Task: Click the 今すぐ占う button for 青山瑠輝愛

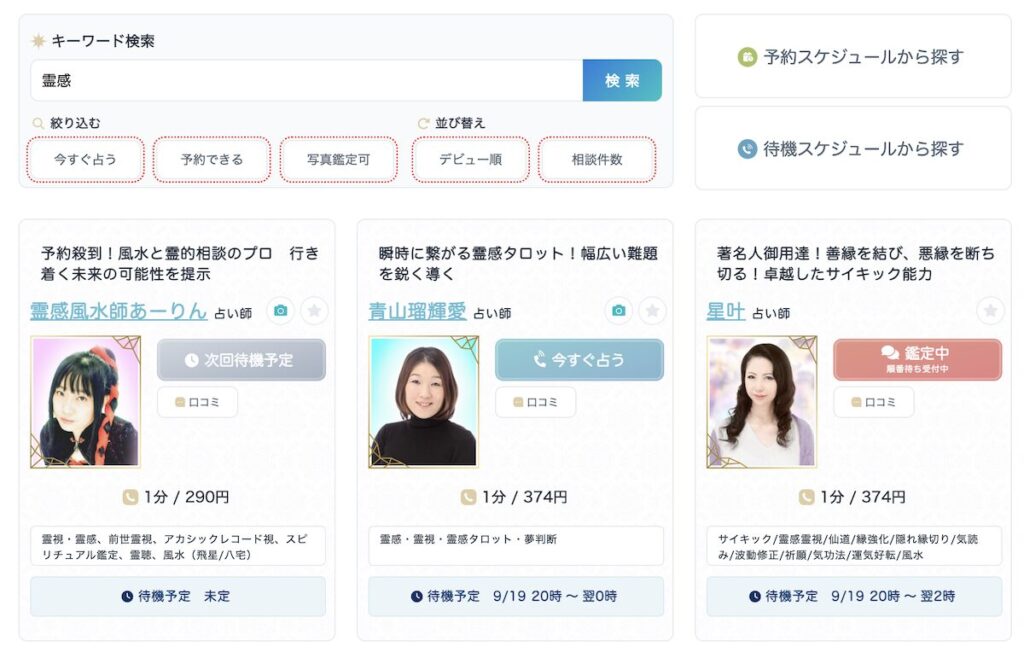Action: 579,360
